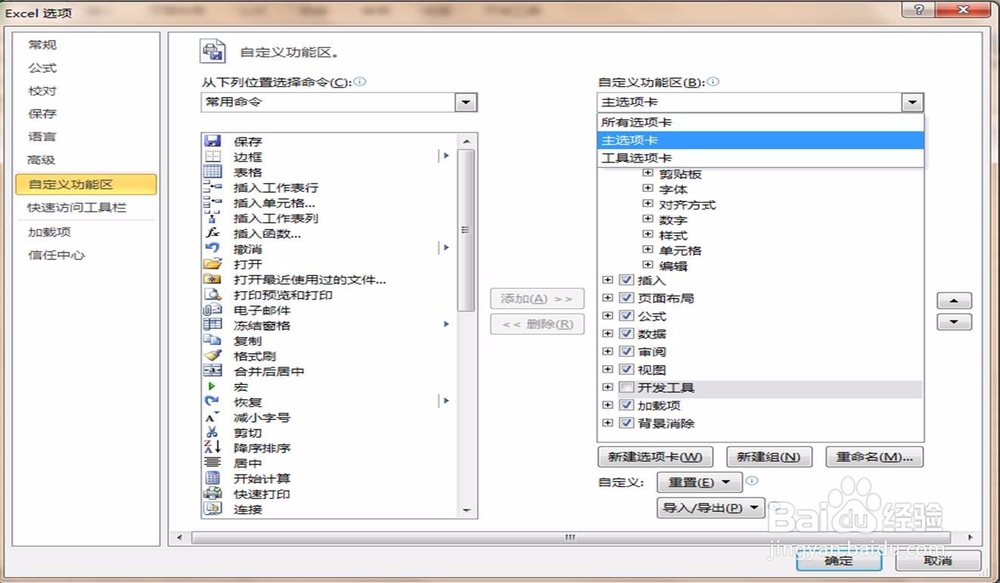This screenshot has width=1000, height=583.
Task: Click the Cut (剪切) scissors icon
Action: click(x=212, y=432)
